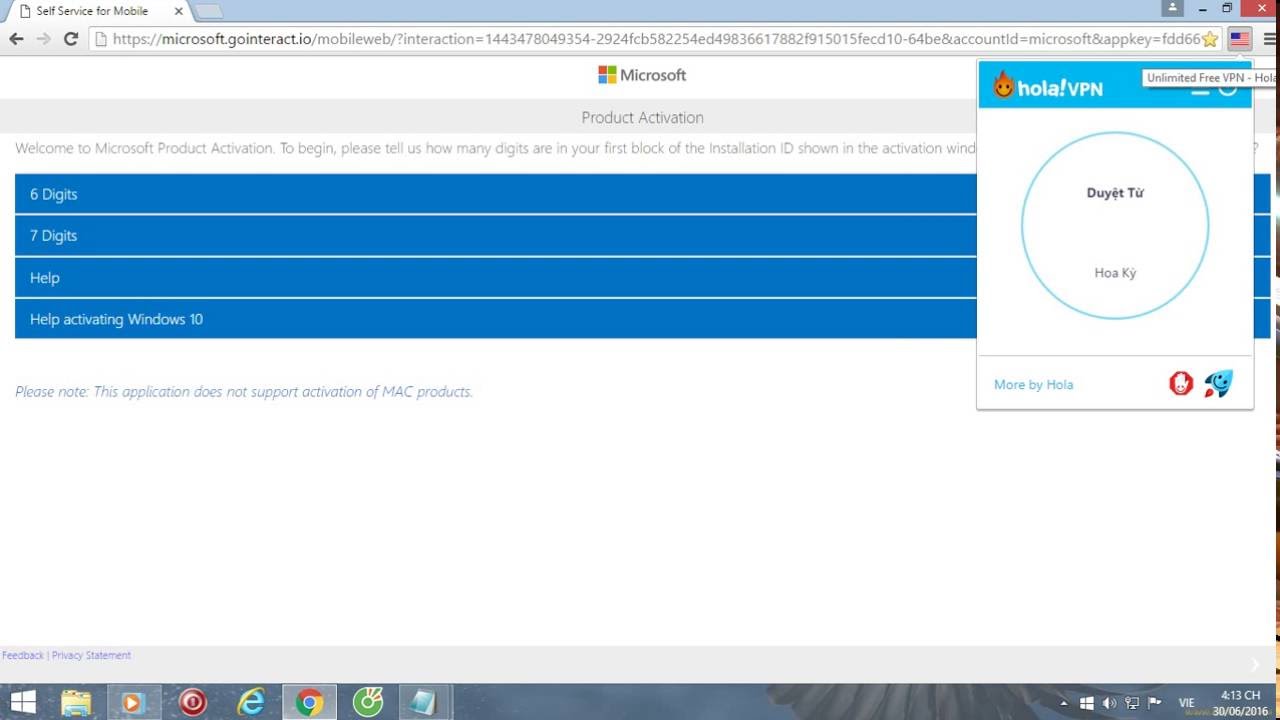
Task: Click the Product Activation heading
Action: 642,117
